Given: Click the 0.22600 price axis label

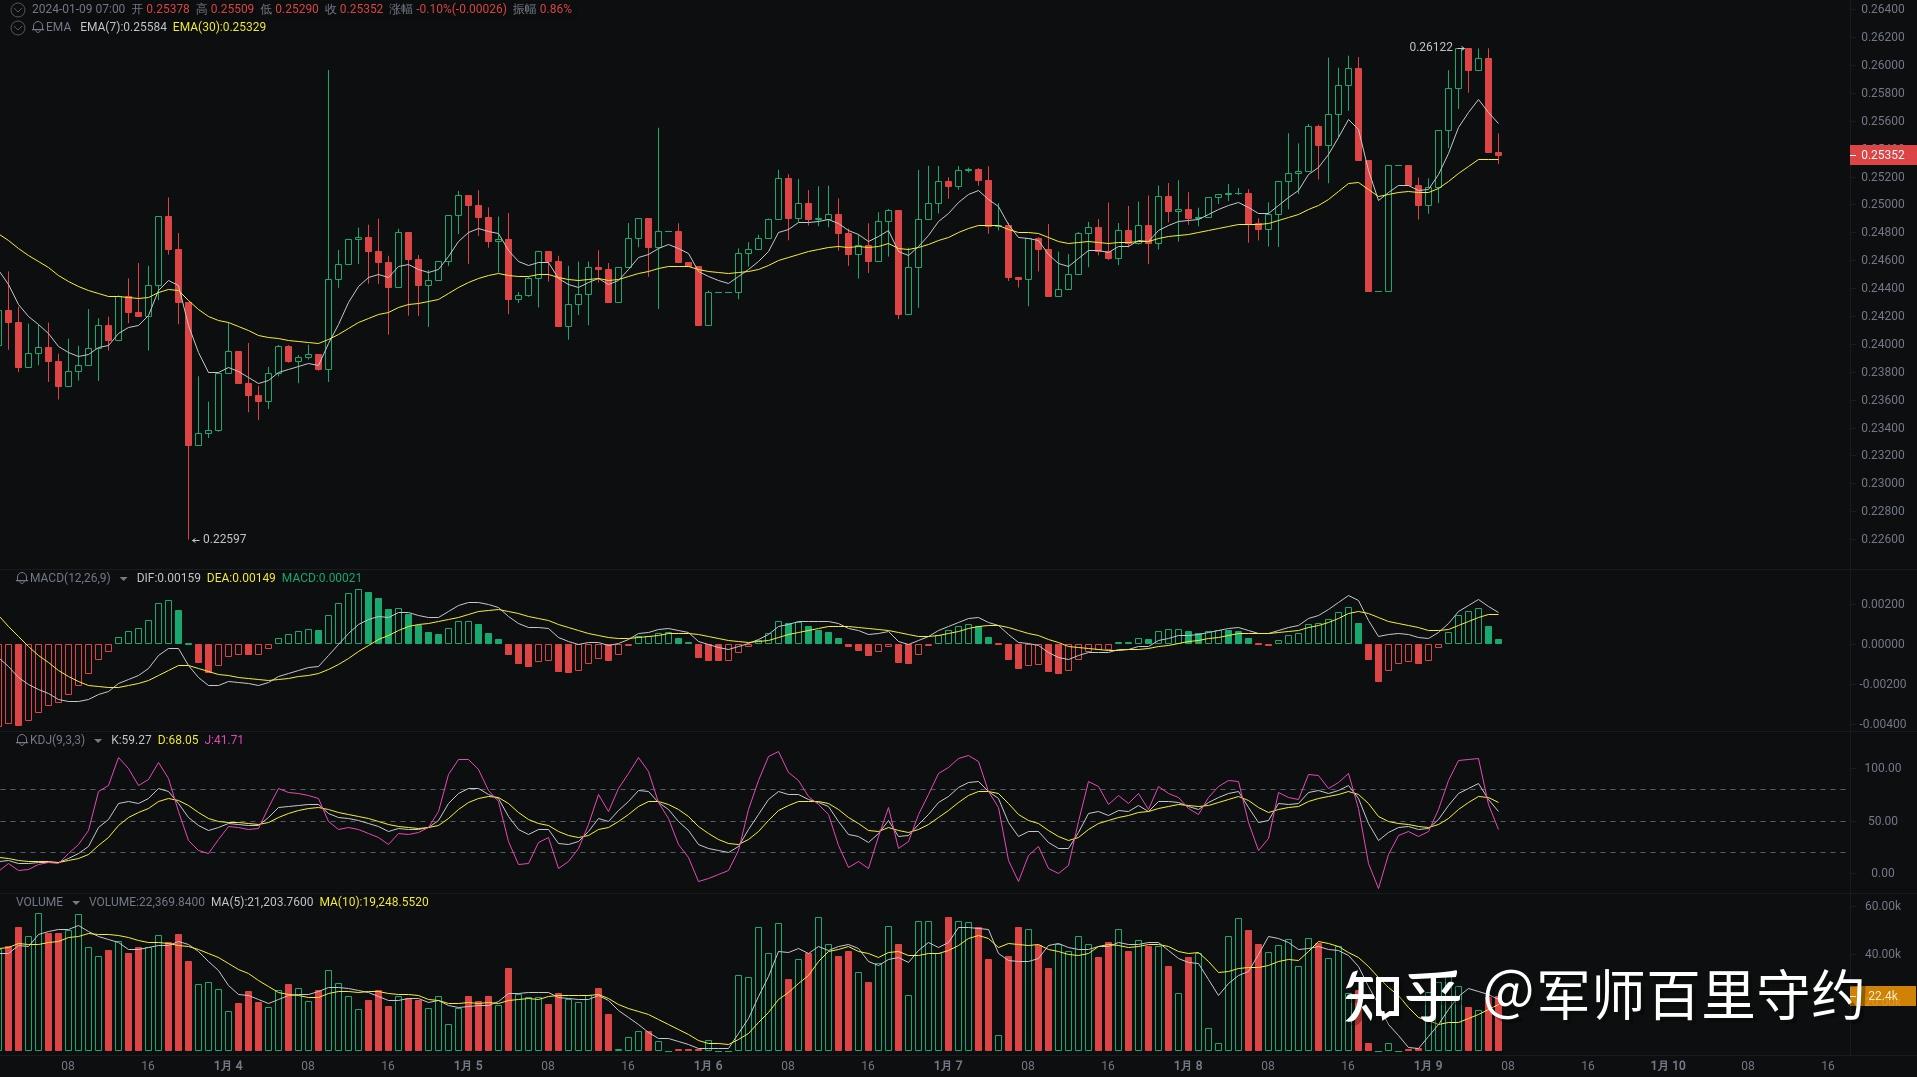Looking at the screenshot, I should coord(1882,539).
